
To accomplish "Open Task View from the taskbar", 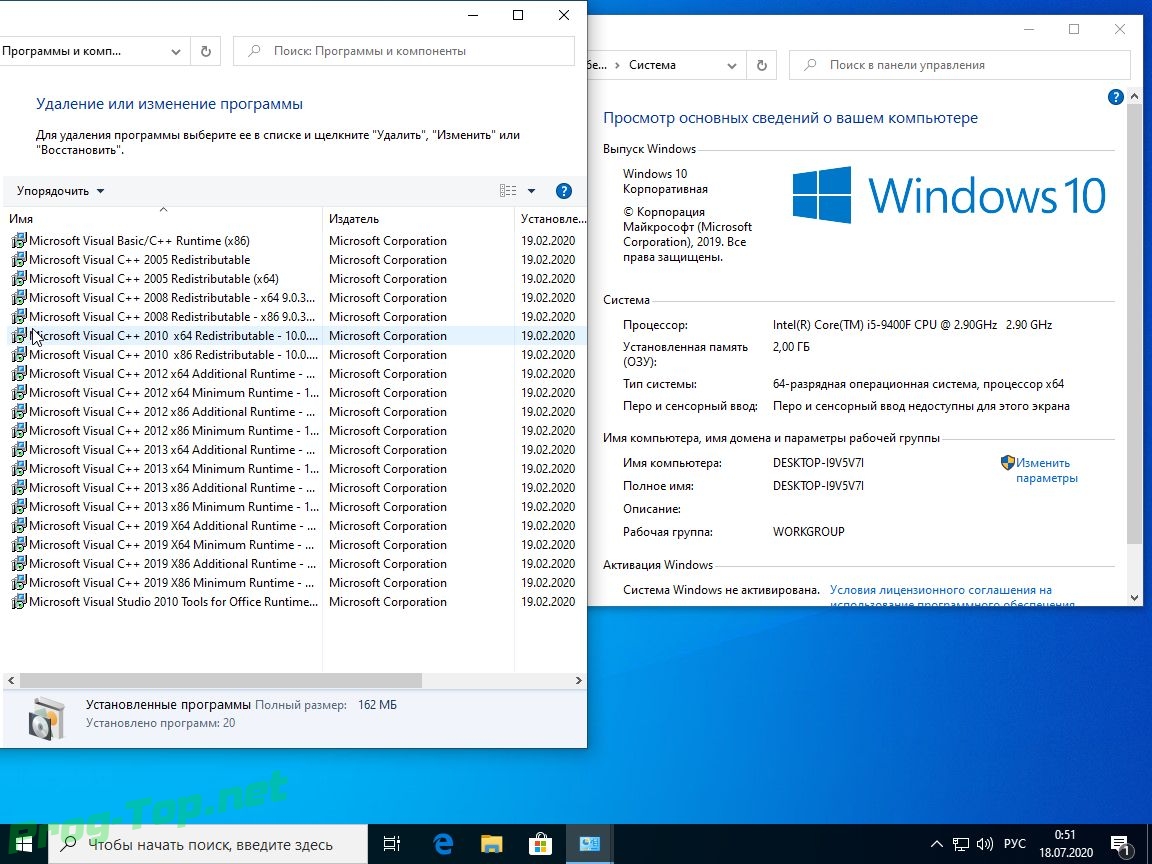I will [392, 843].
